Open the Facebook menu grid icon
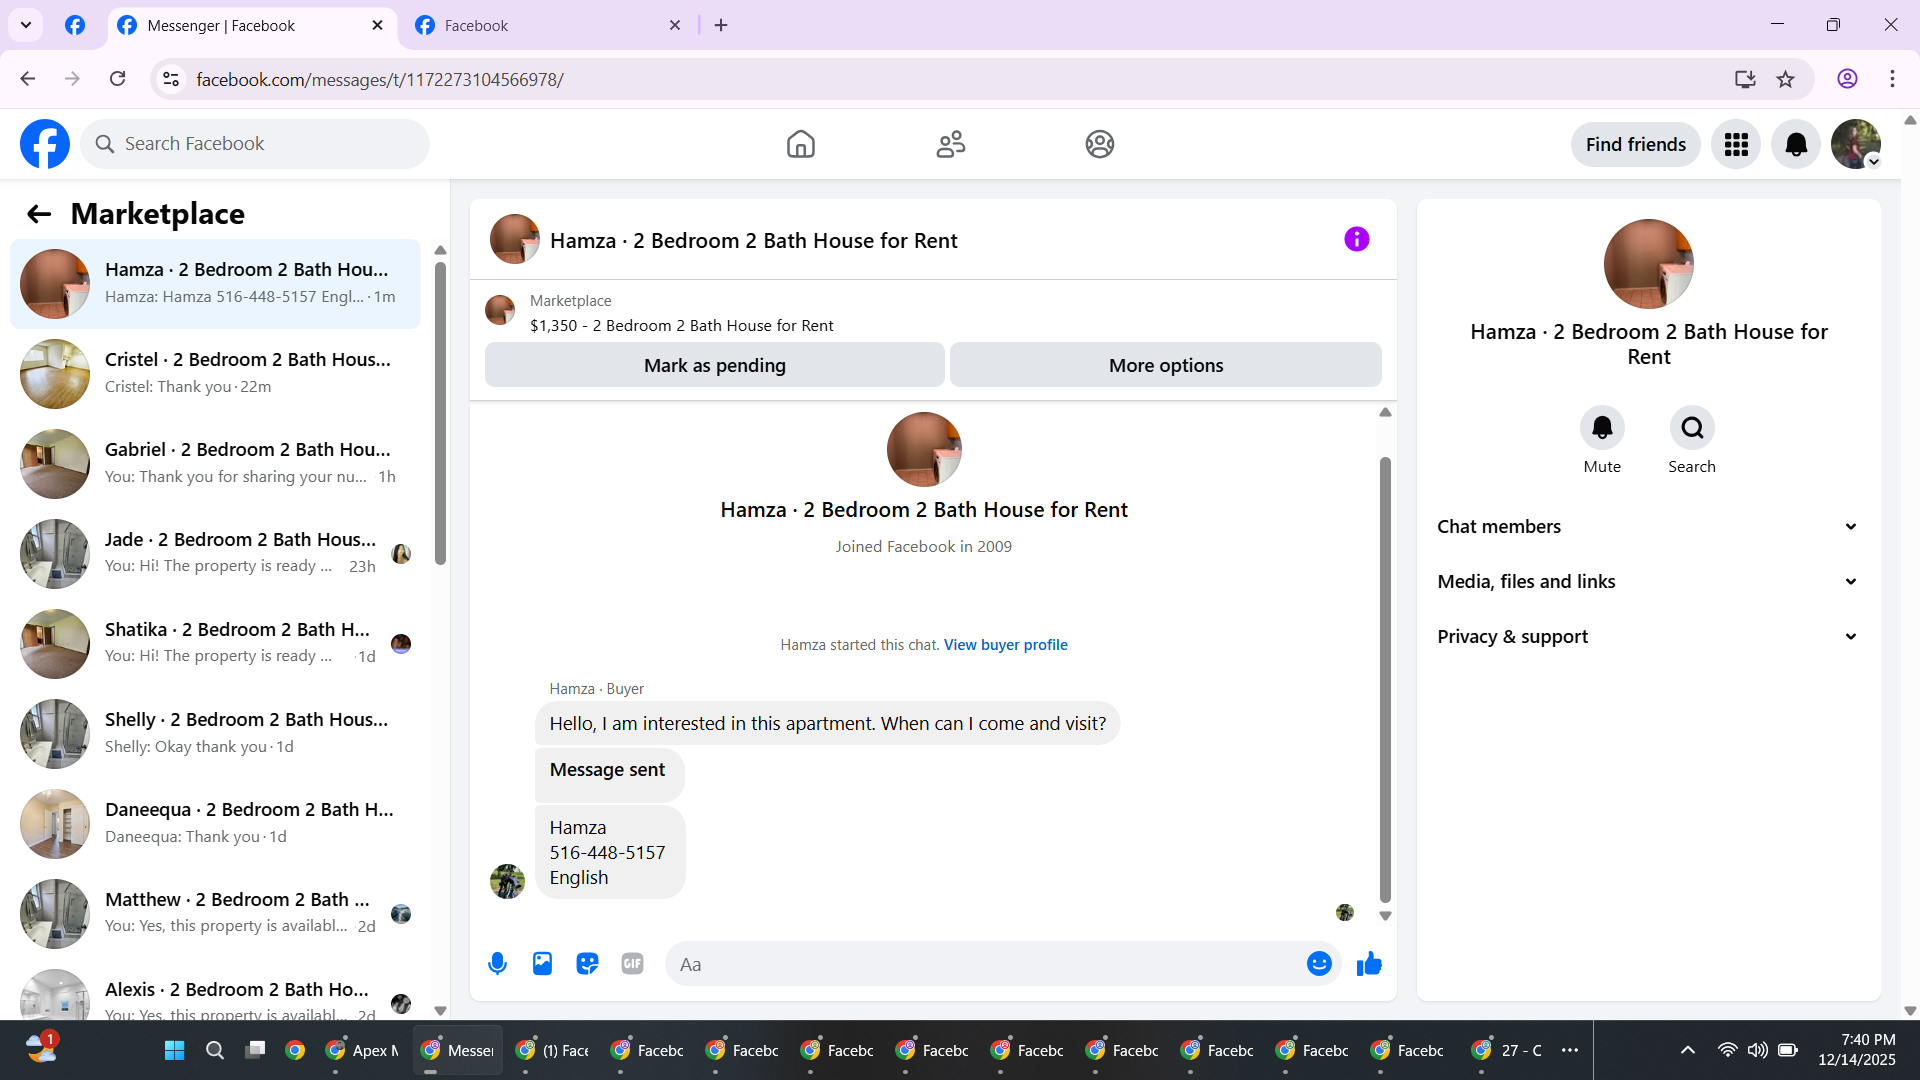 click(1736, 145)
